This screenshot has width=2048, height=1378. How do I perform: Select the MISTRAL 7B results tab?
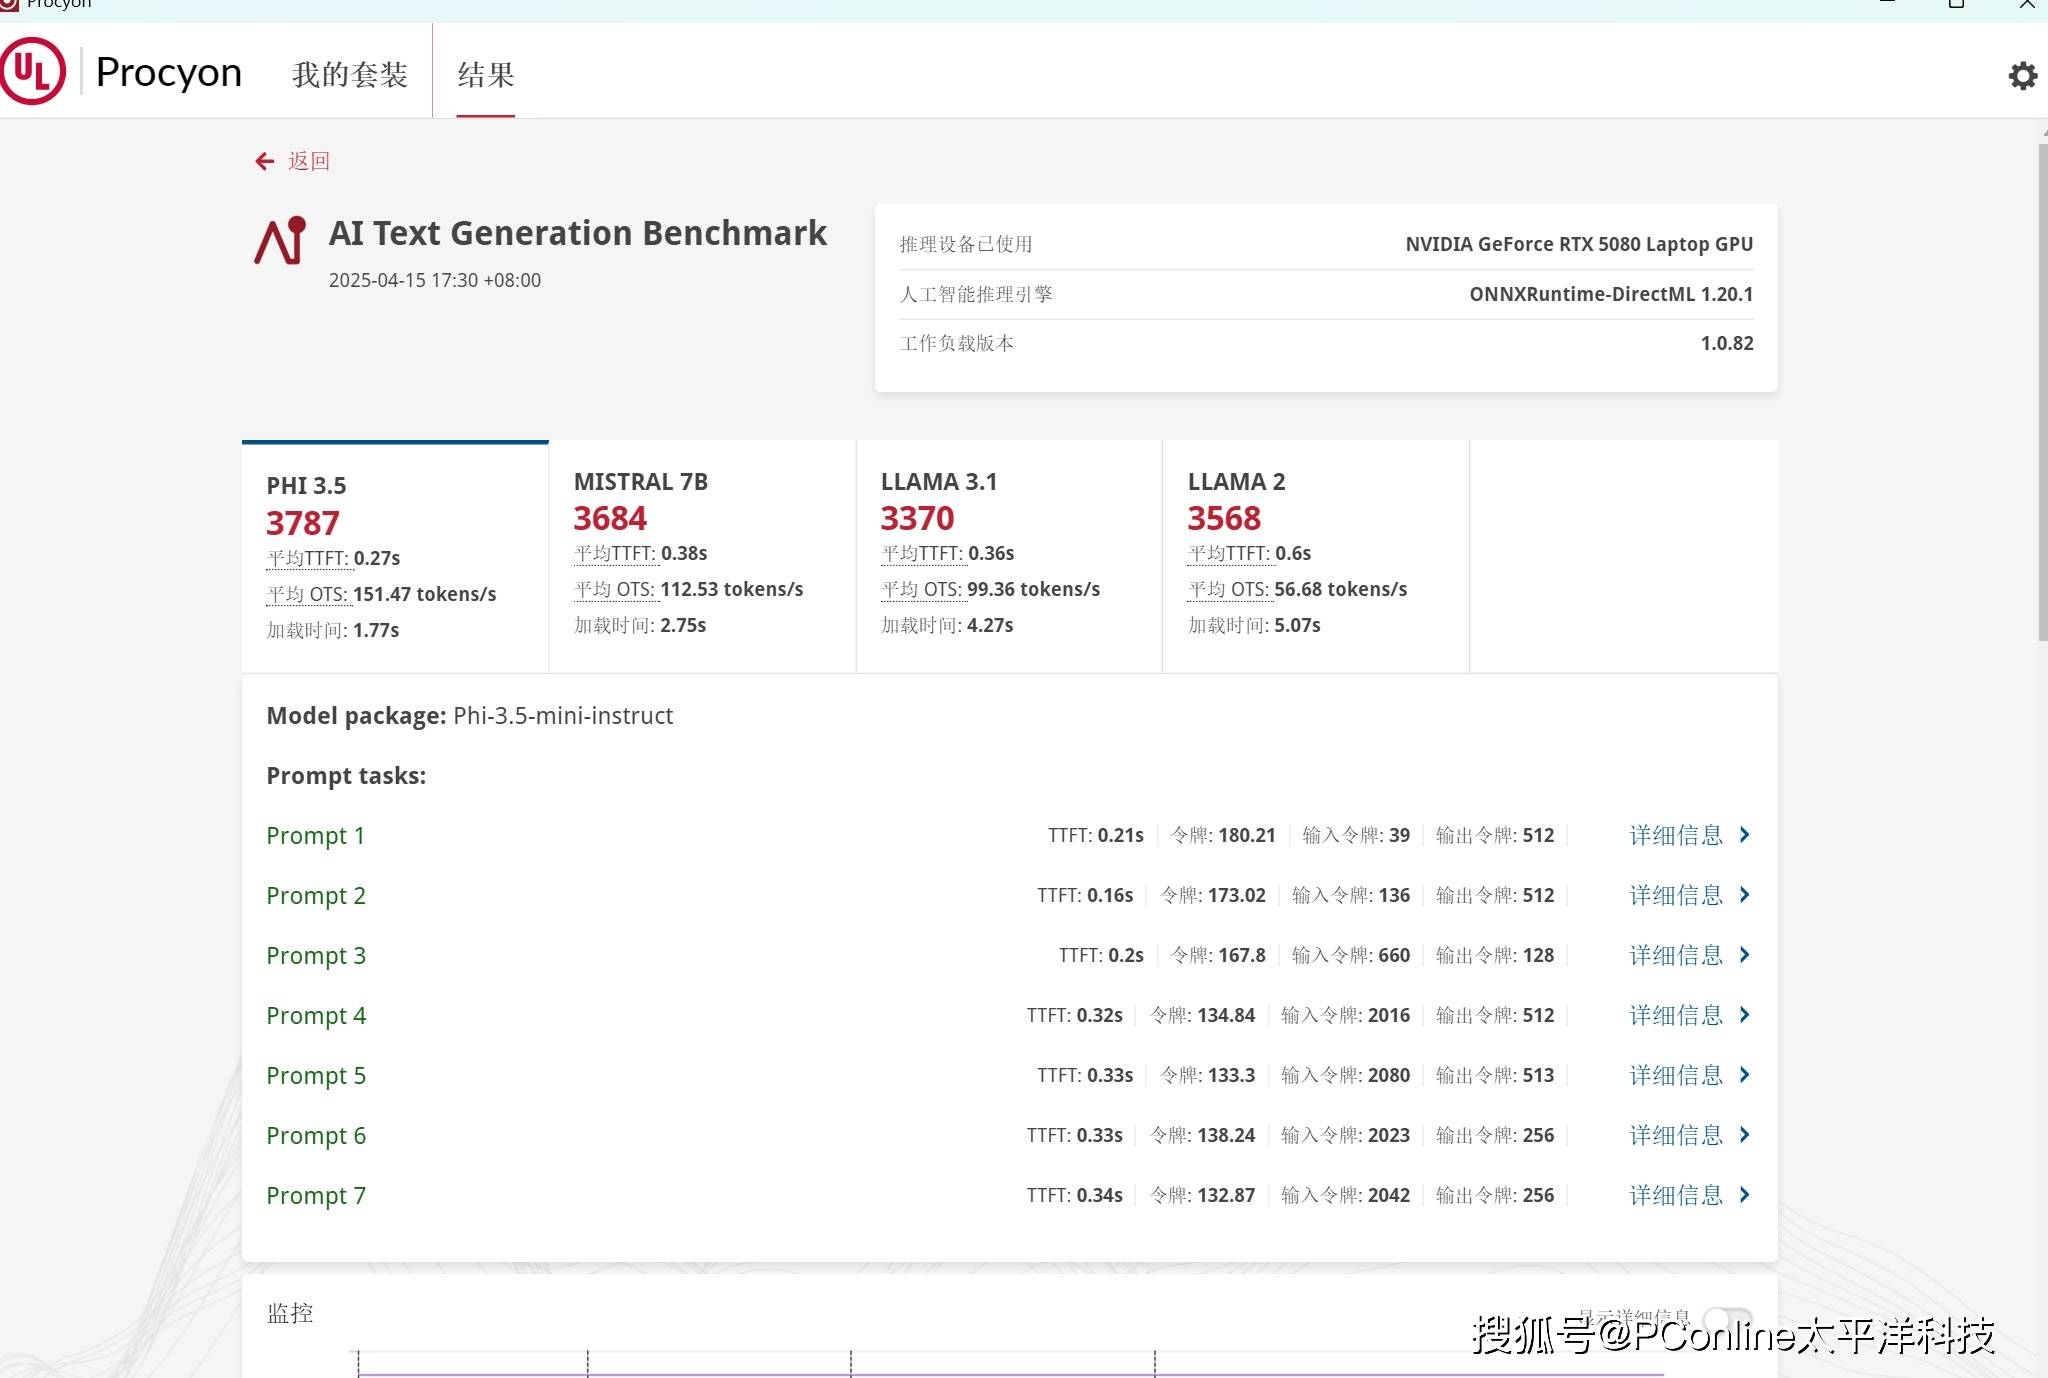coord(702,553)
